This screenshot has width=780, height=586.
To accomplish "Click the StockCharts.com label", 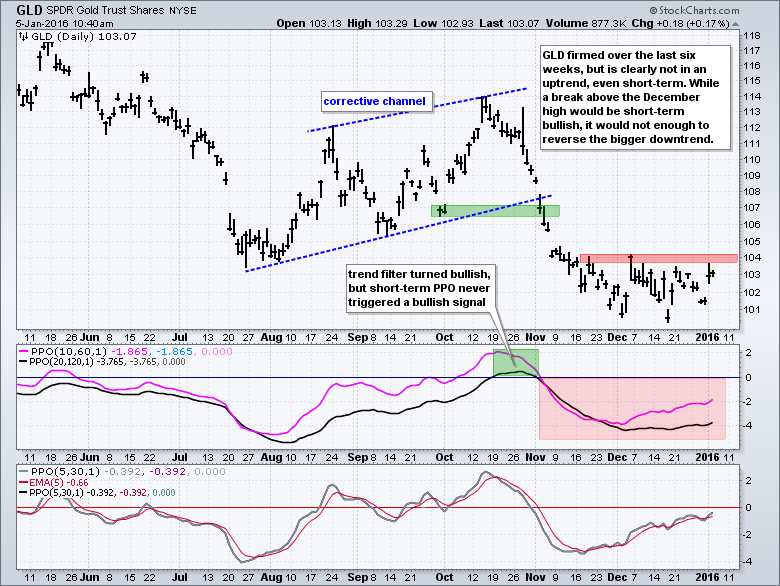I will 694,10.
